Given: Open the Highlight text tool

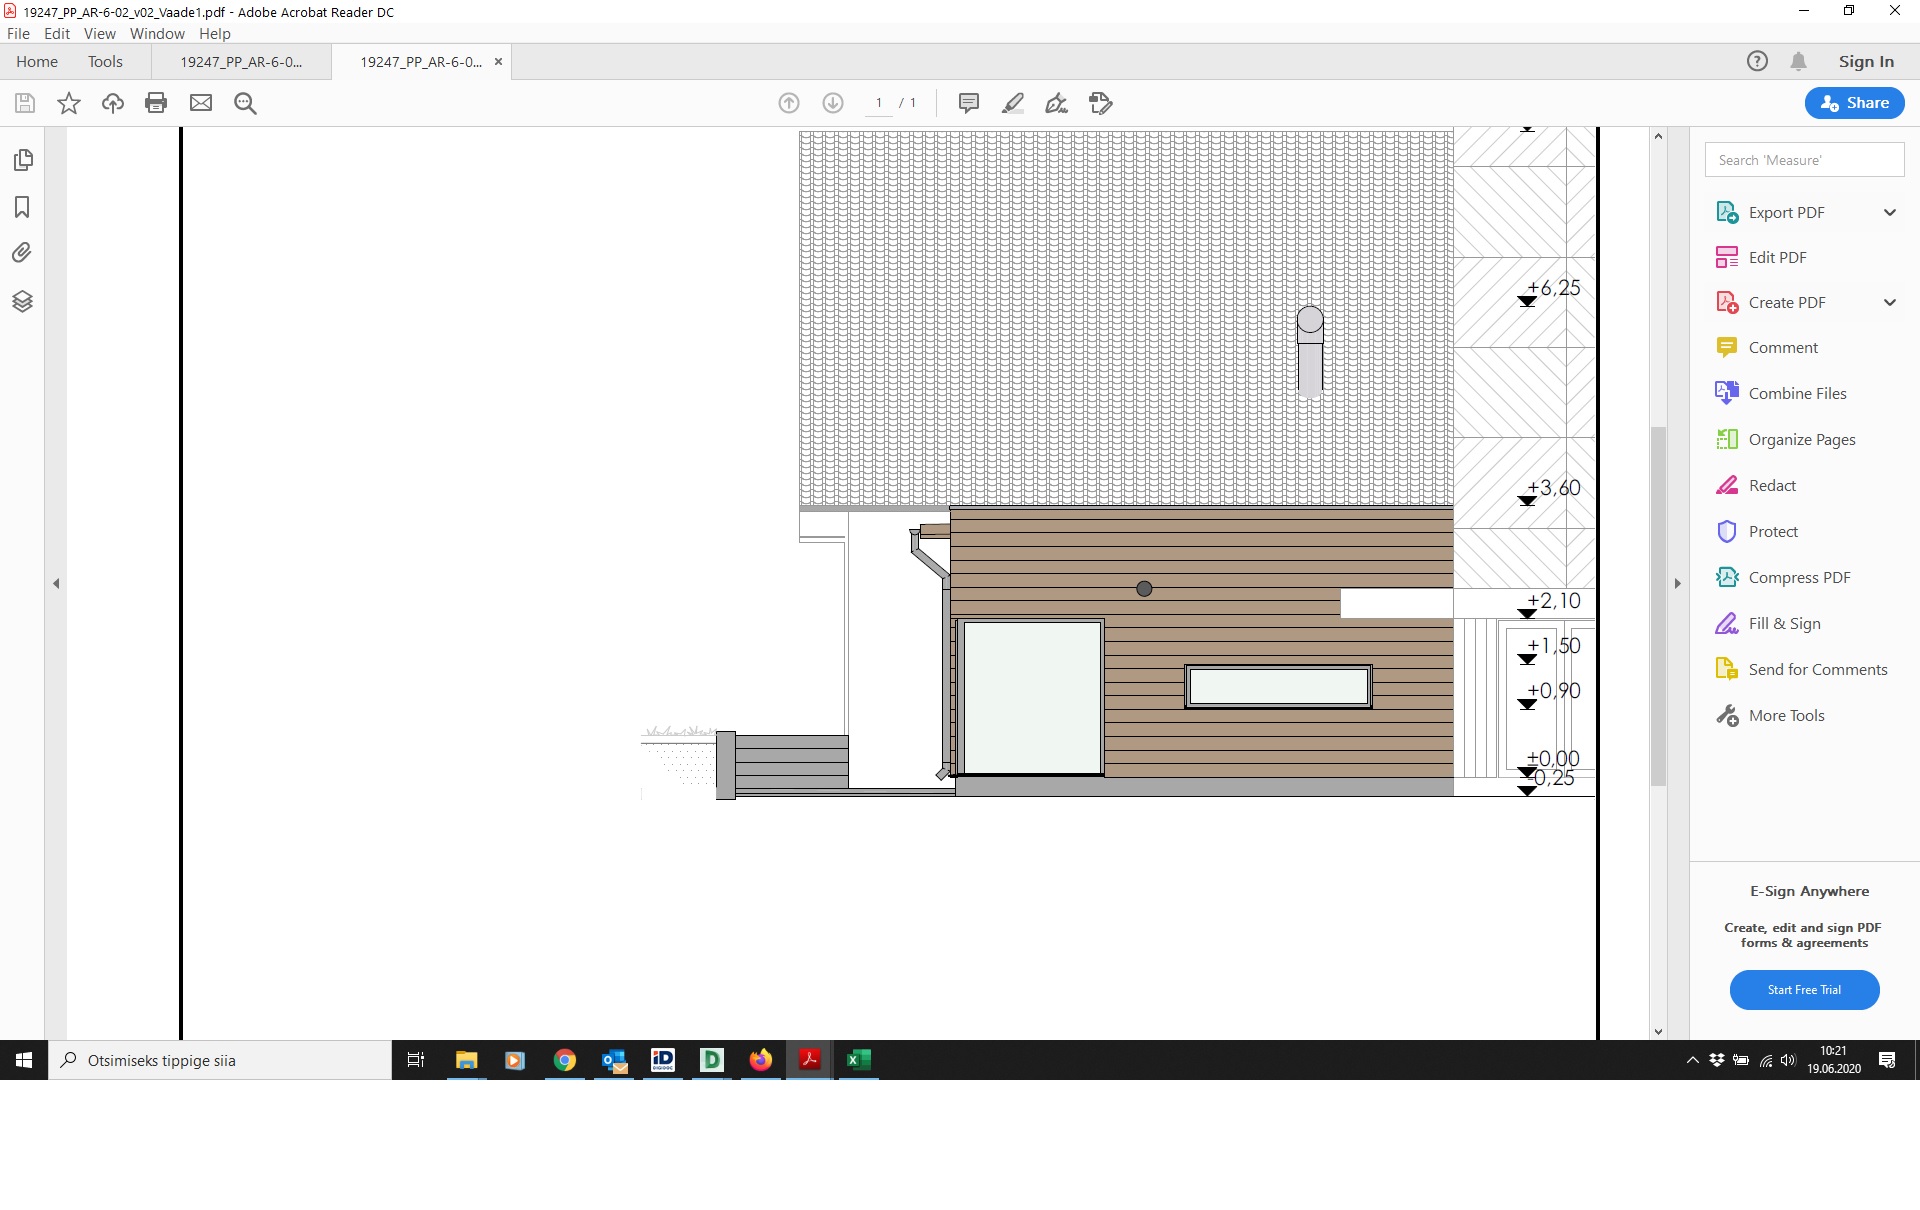Looking at the screenshot, I should click(1012, 103).
